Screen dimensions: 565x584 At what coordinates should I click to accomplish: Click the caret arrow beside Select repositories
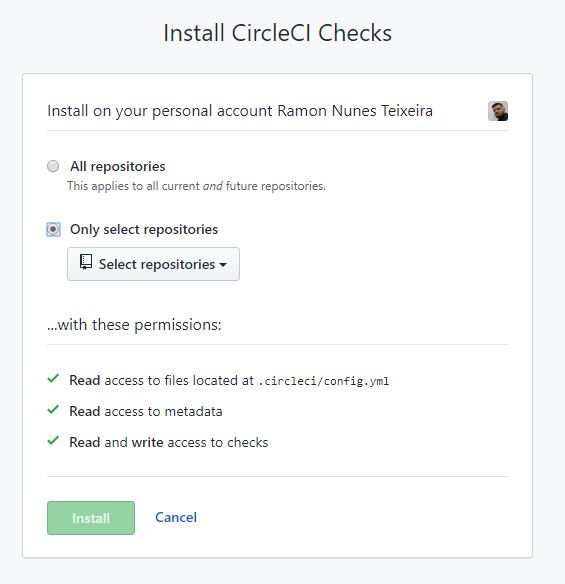click(223, 265)
